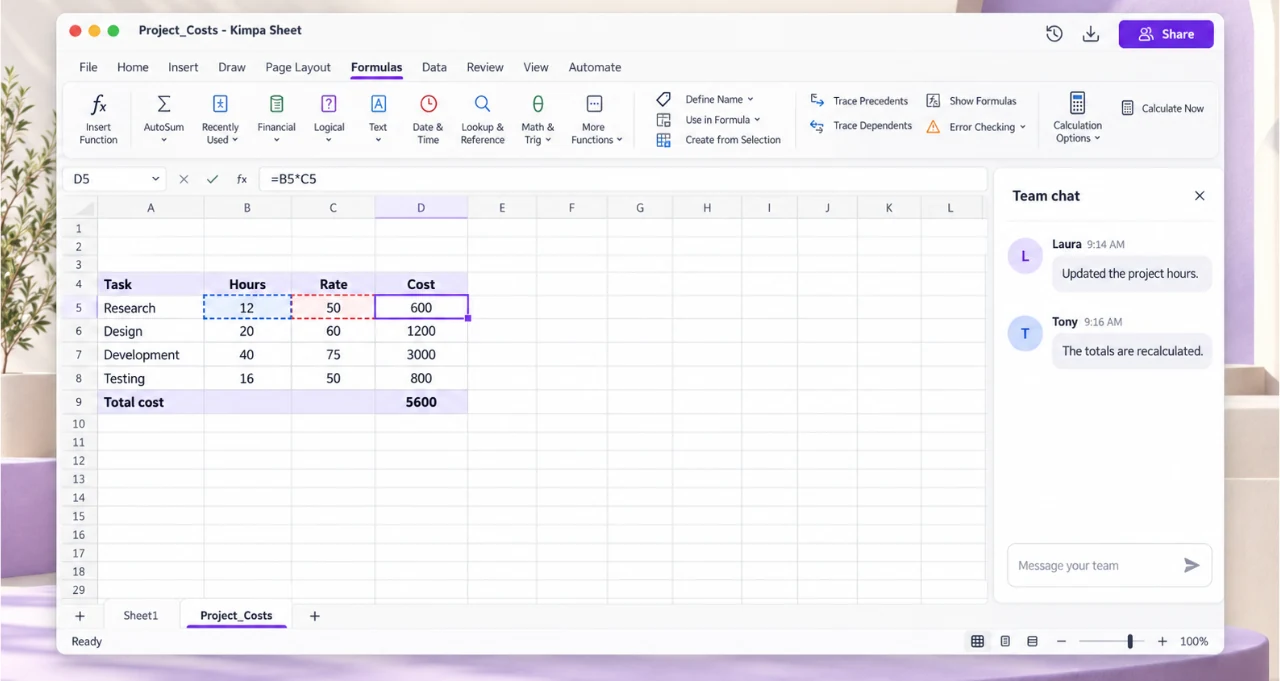Click Create from Selection
Image resolution: width=1280 pixels, height=681 pixels.
(x=719, y=140)
